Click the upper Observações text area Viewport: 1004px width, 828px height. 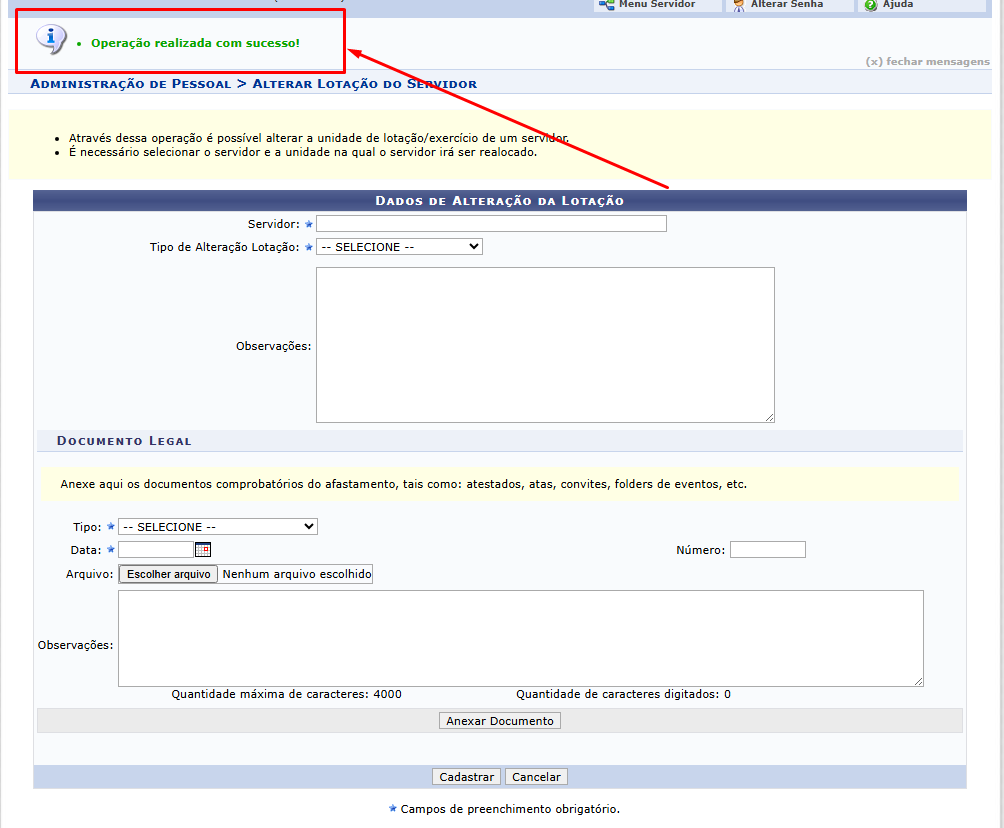[x=545, y=345]
